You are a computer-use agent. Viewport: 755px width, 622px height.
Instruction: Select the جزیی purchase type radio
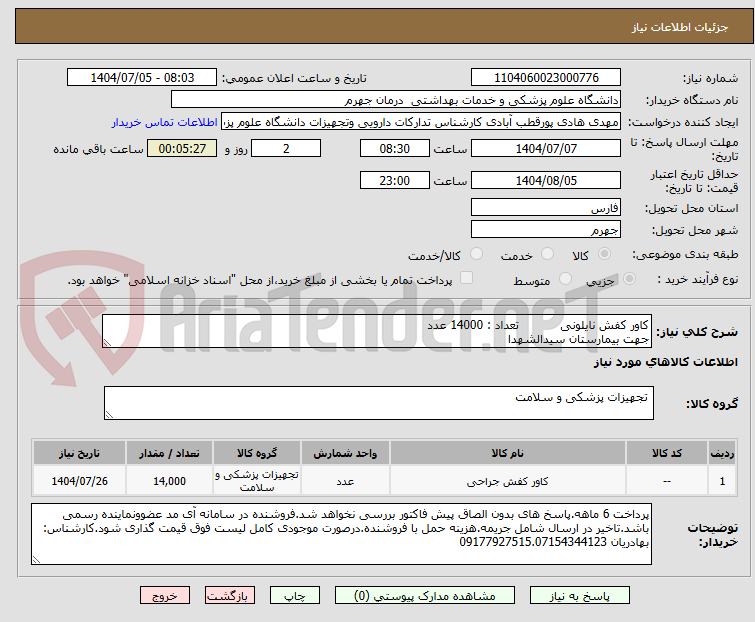pos(629,279)
